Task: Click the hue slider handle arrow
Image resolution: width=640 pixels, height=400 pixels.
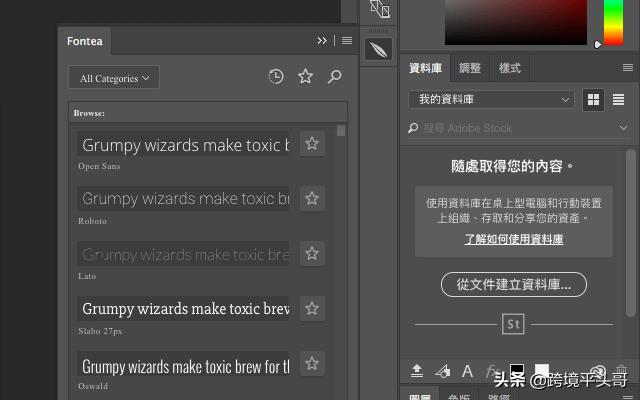Action: point(598,44)
